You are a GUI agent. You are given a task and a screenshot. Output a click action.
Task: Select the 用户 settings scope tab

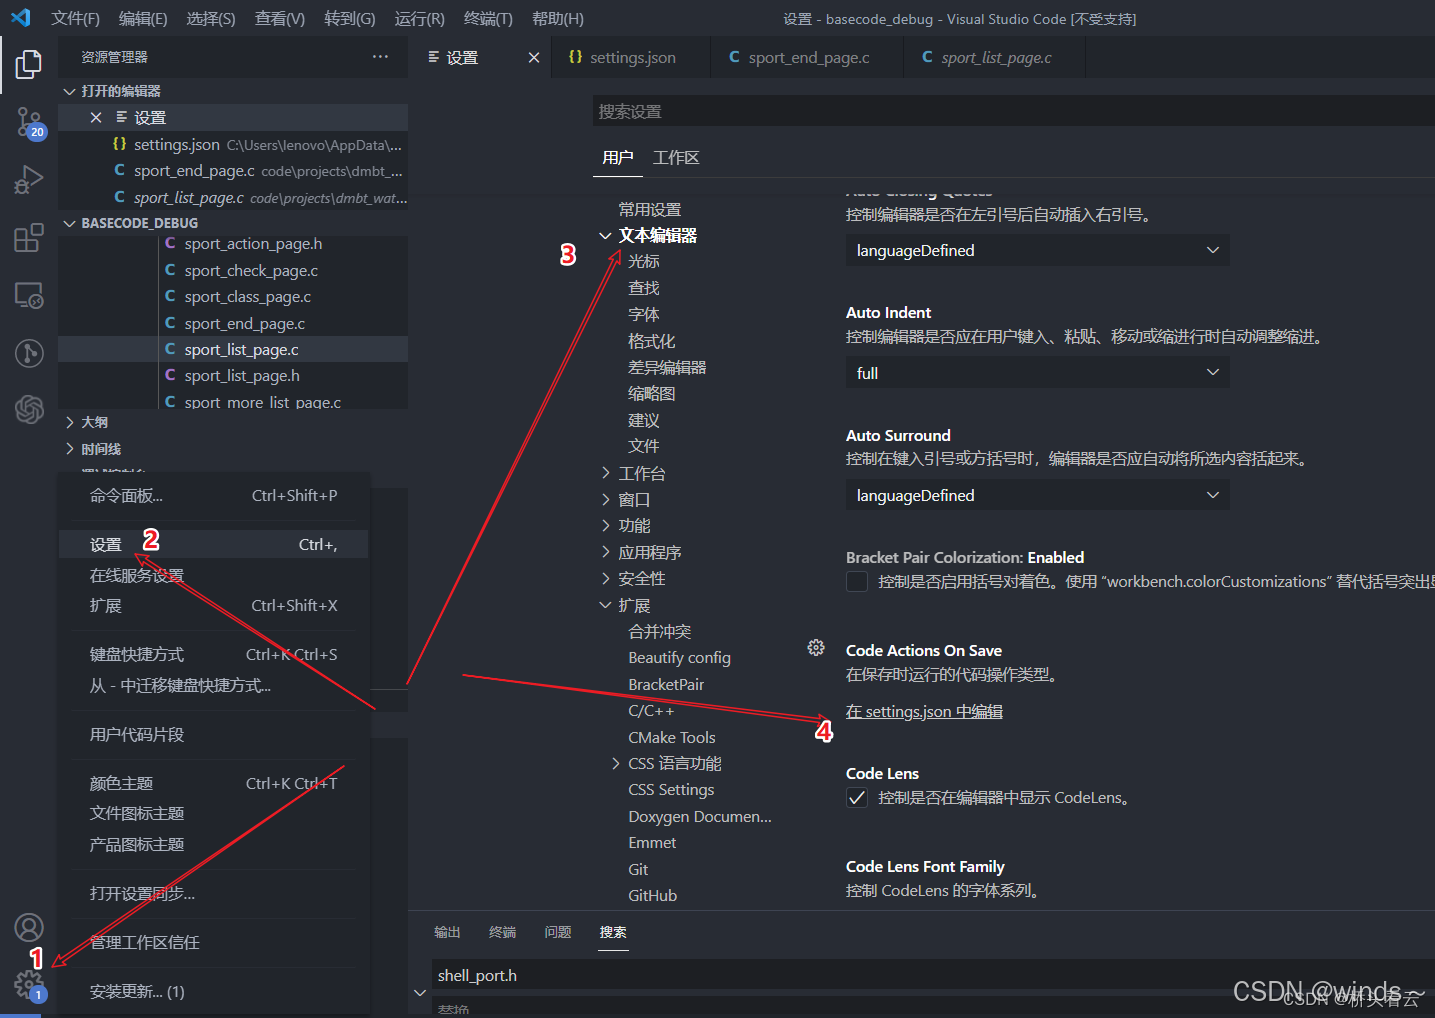tap(617, 158)
